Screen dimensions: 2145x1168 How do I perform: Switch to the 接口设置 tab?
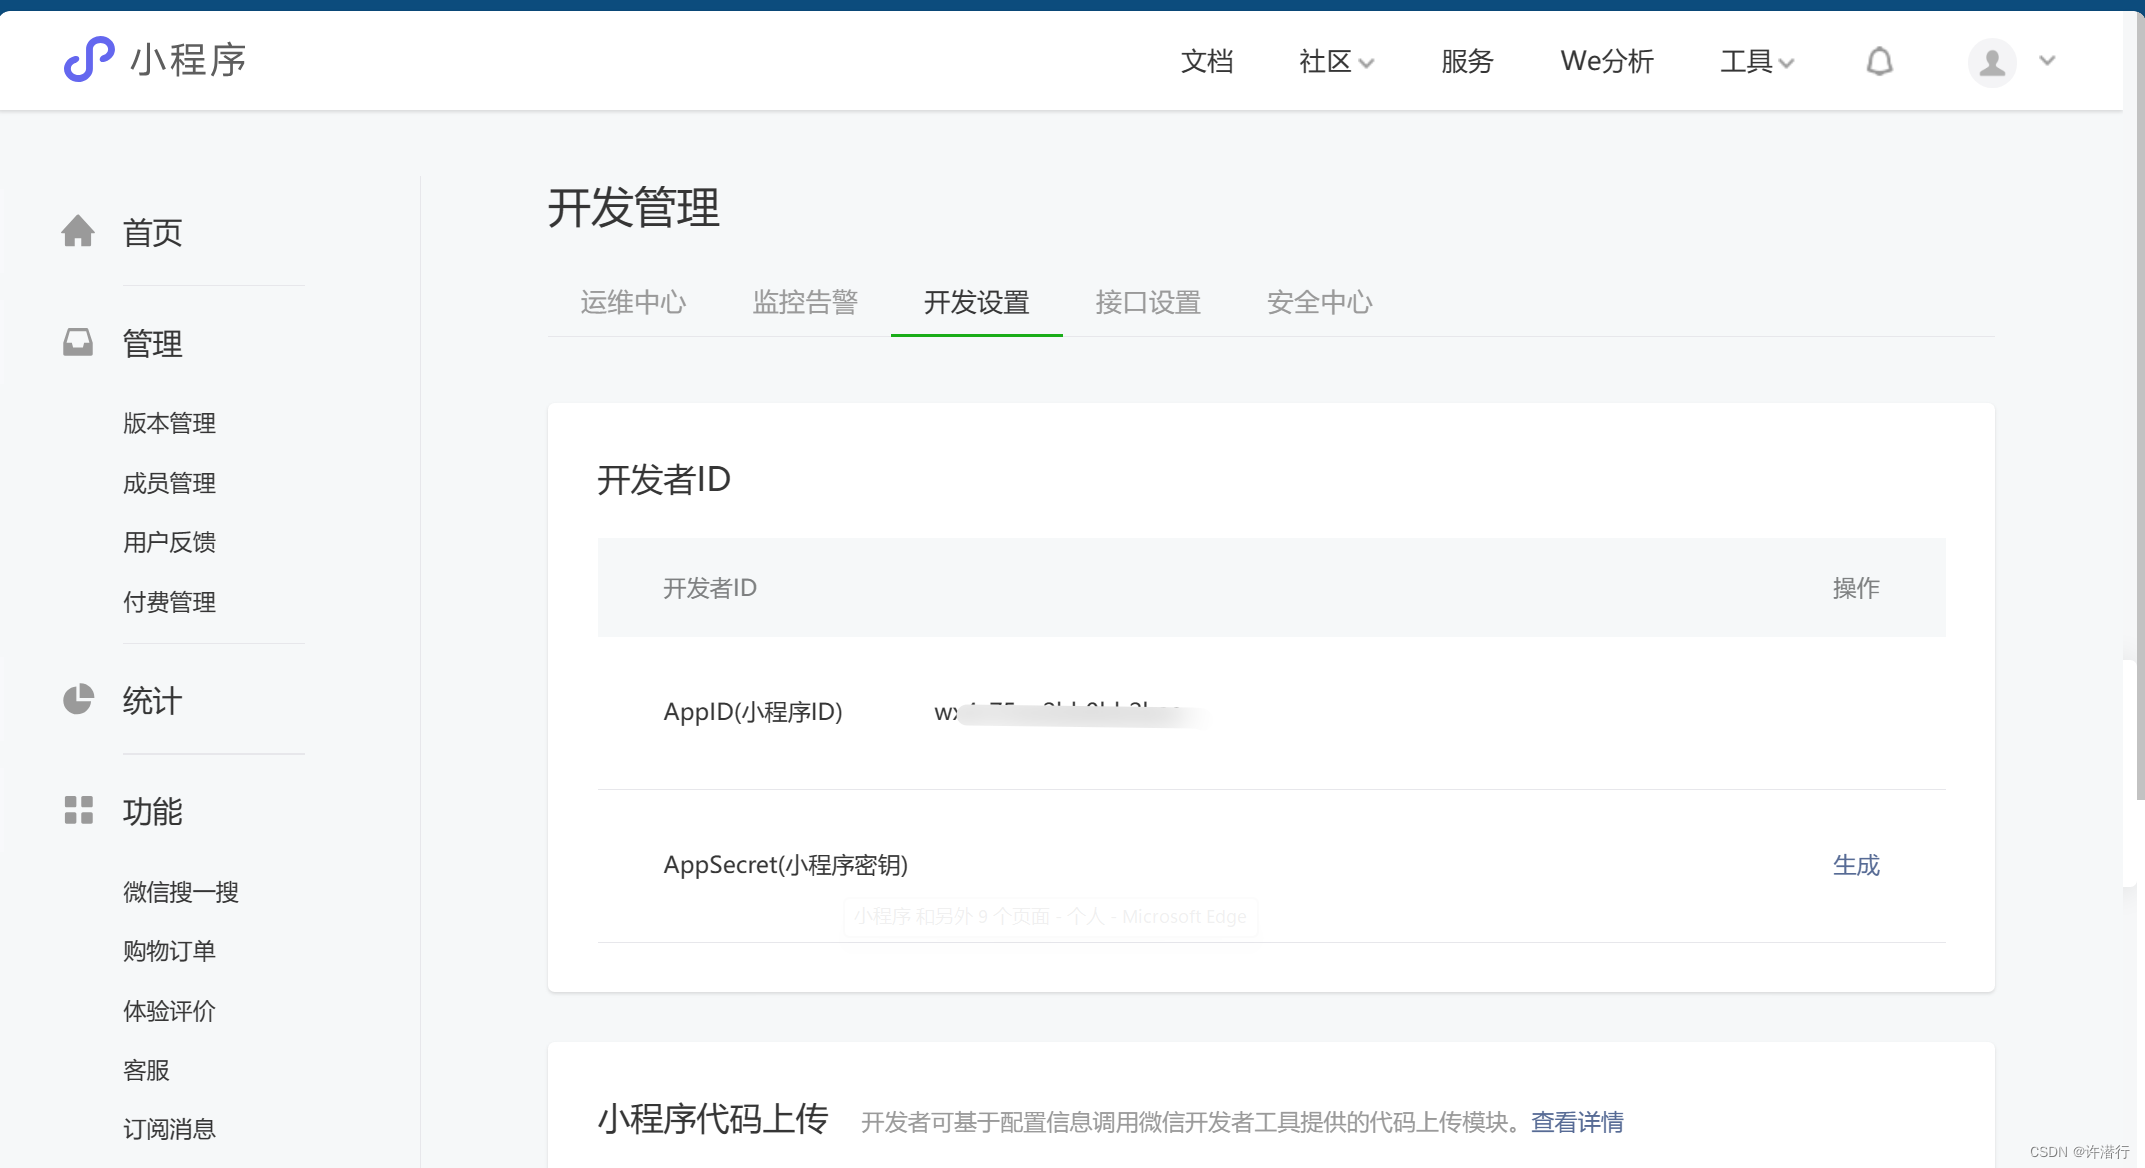coord(1148,302)
